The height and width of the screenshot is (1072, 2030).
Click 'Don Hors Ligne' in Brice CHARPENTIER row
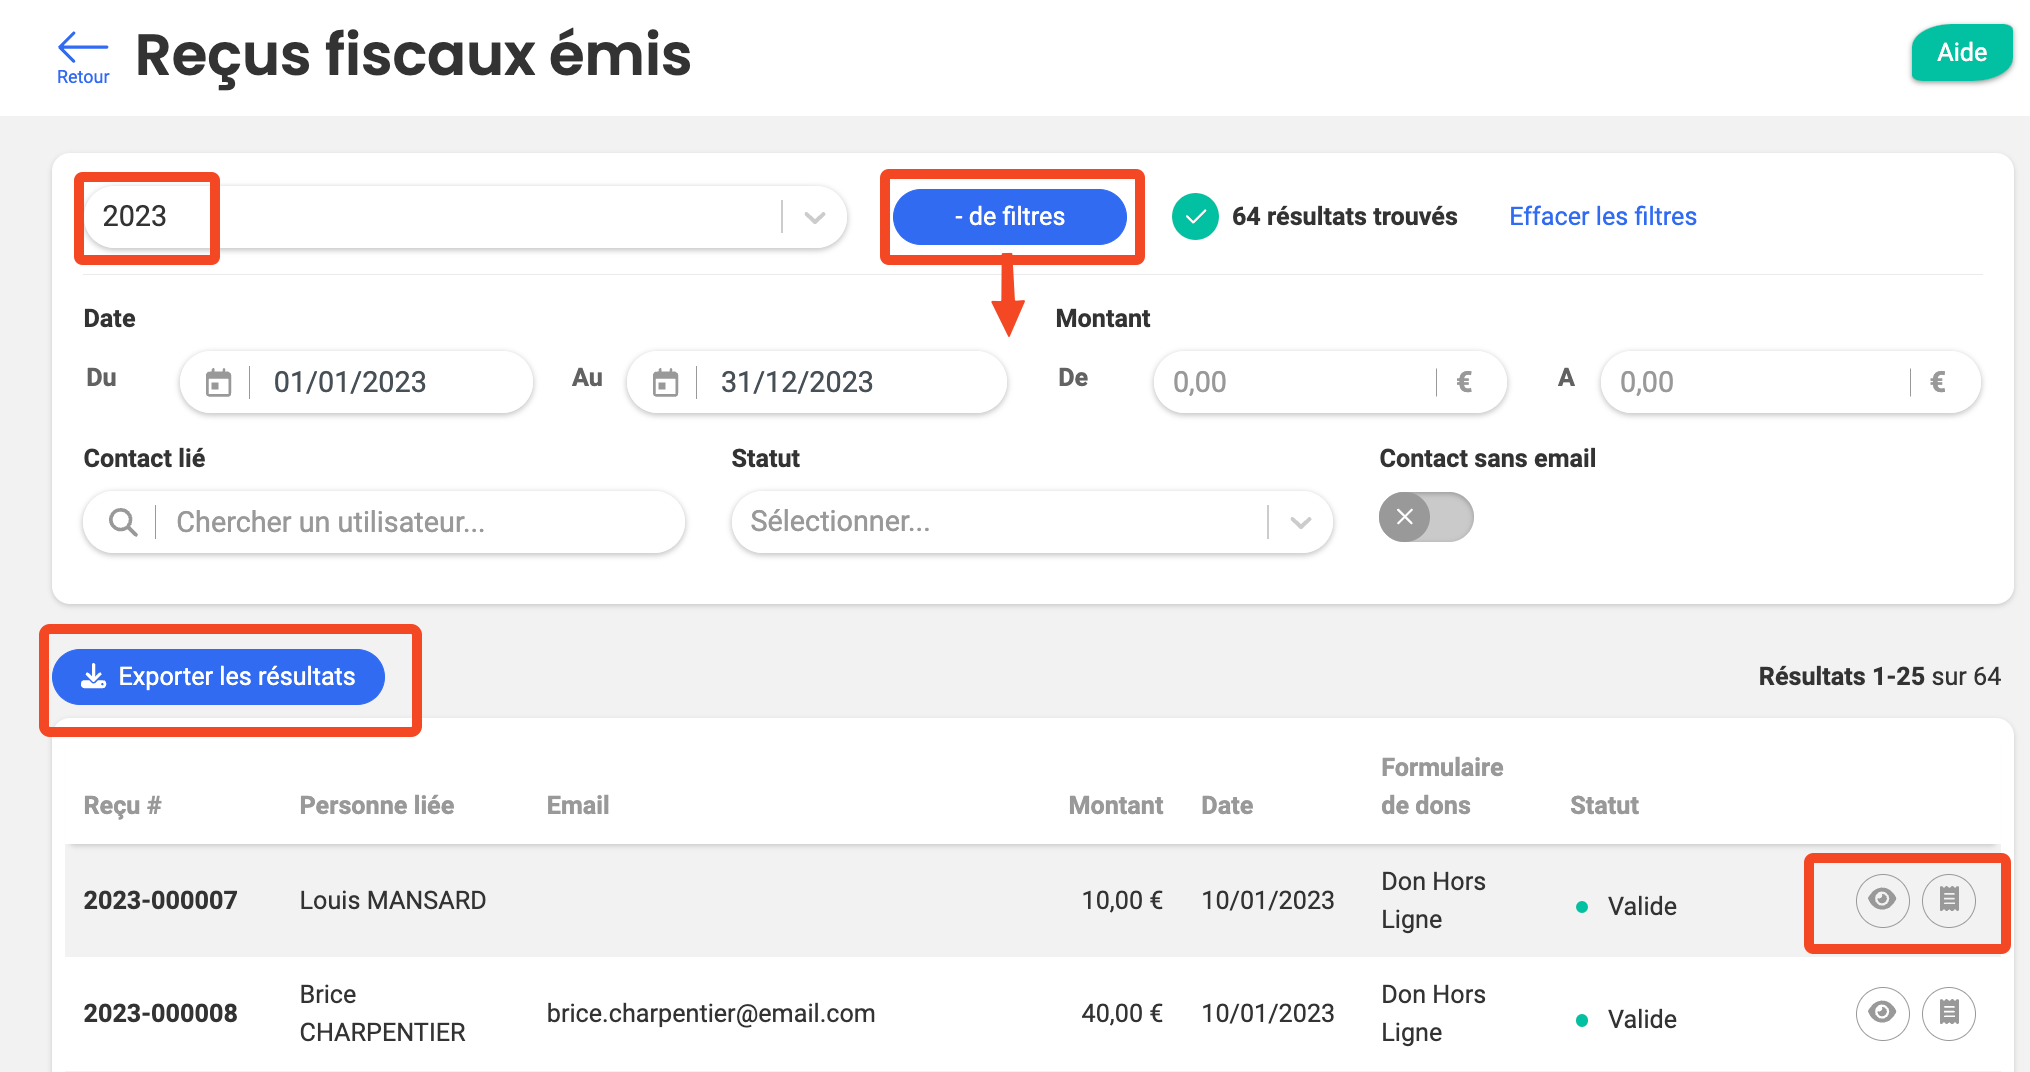1433,1013
